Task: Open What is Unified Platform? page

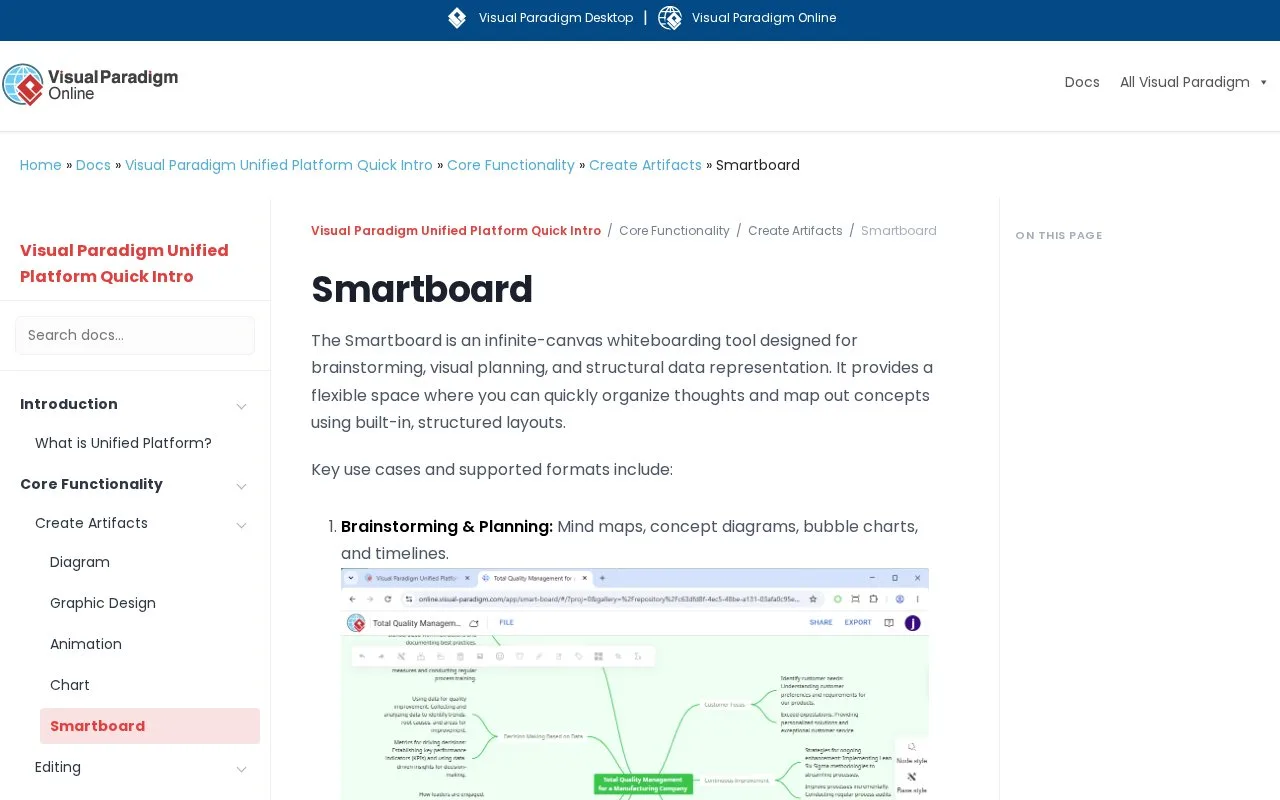Action: pyautogui.click(x=123, y=443)
